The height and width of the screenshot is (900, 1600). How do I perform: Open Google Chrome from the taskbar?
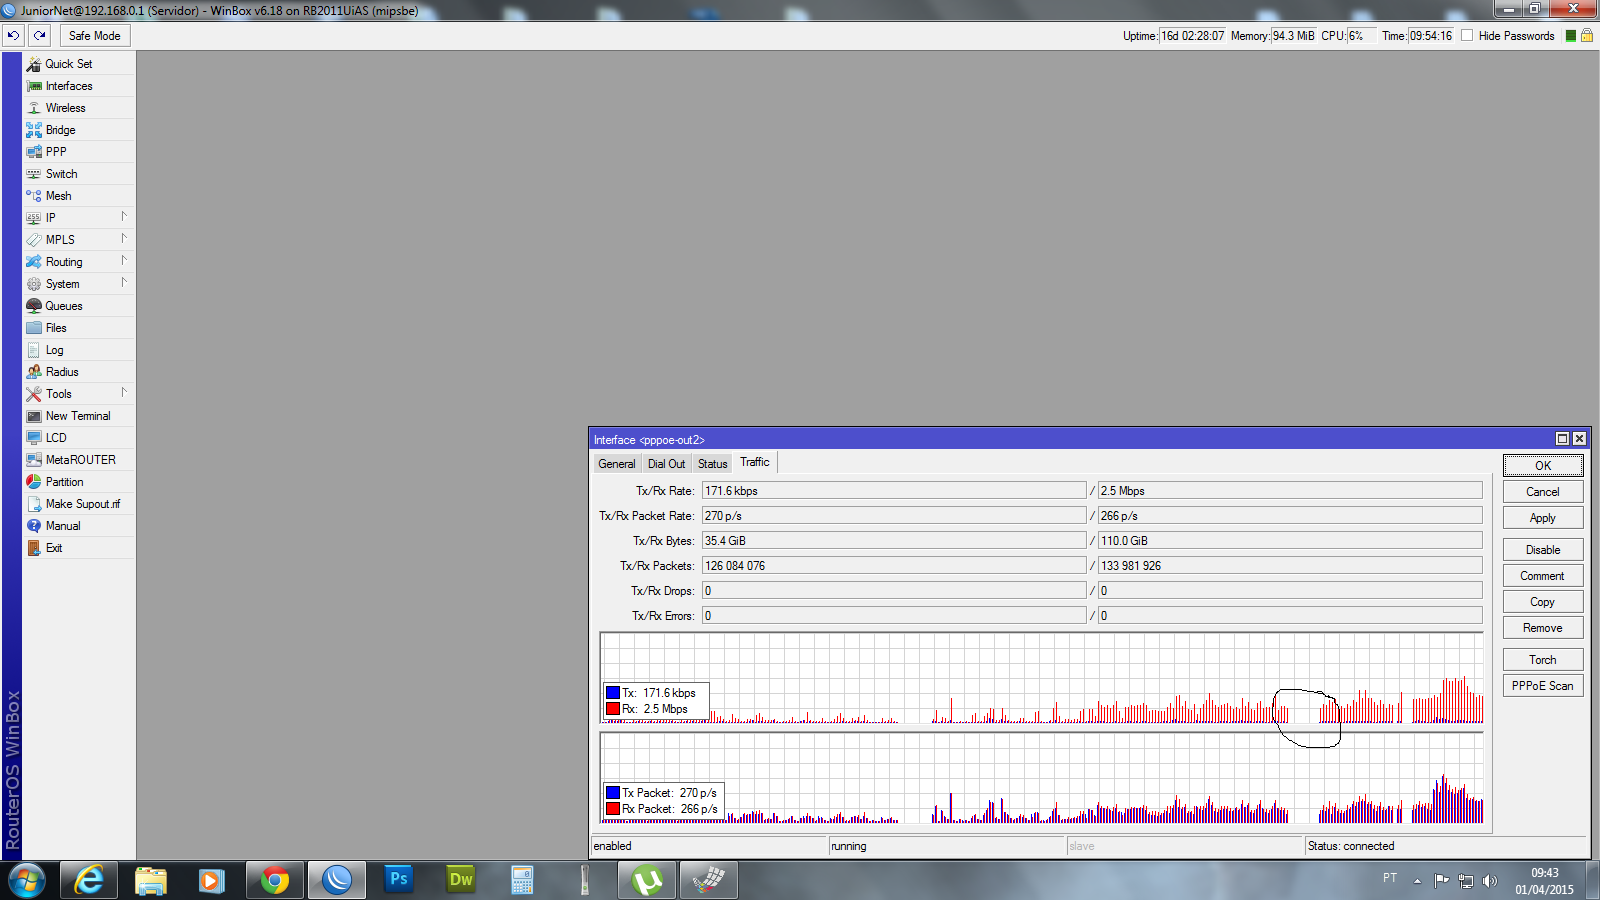click(275, 880)
